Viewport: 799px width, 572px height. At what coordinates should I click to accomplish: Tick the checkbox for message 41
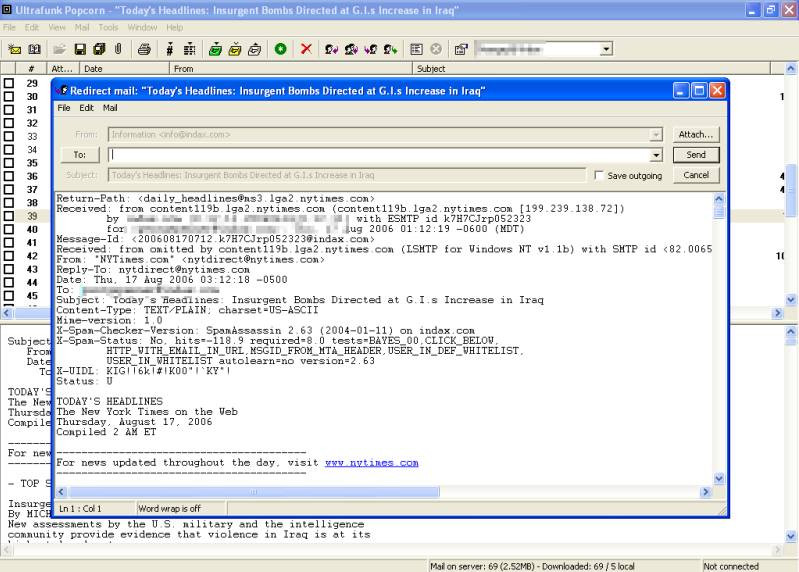point(9,242)
